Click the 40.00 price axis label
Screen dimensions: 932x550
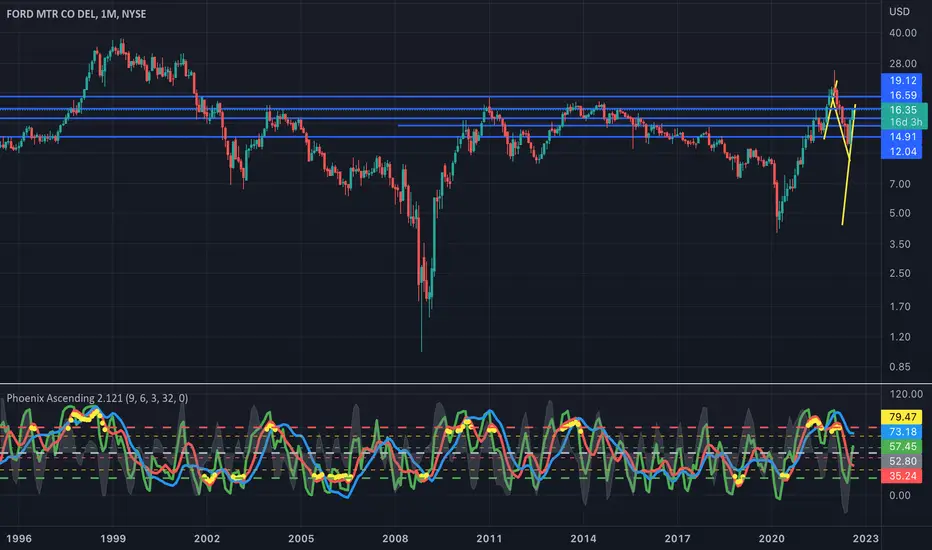(x=902, y=33)
